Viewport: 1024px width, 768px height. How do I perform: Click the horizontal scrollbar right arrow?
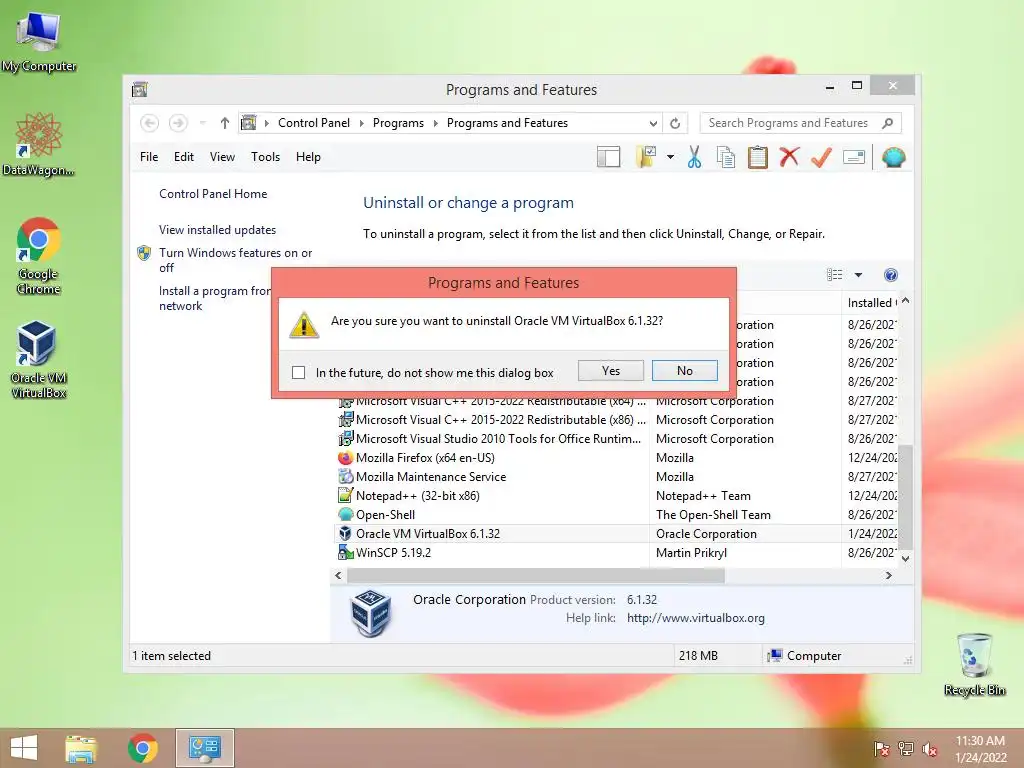pyautogui.click(x=888, y=575)
